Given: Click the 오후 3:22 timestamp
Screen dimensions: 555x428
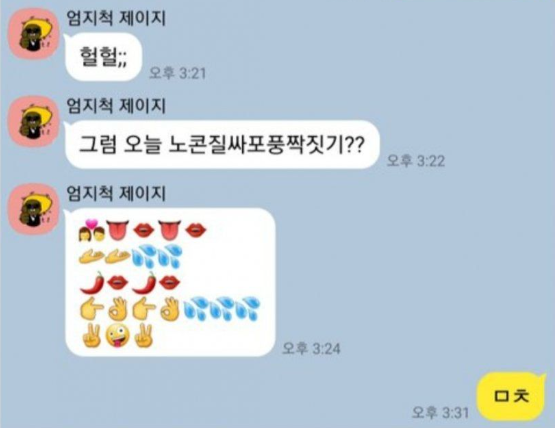Looking at the screenshot, I should 416,161.
